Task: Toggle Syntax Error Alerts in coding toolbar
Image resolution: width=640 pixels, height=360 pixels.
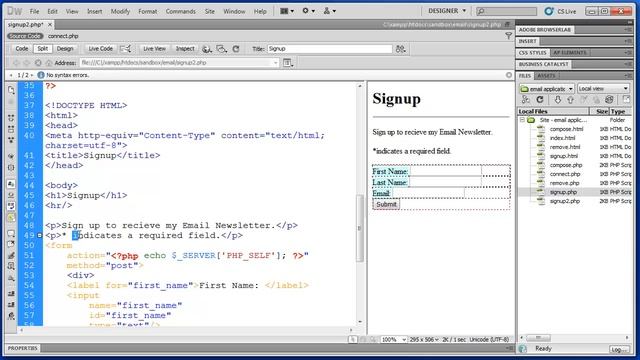Action: pos(11,217)
